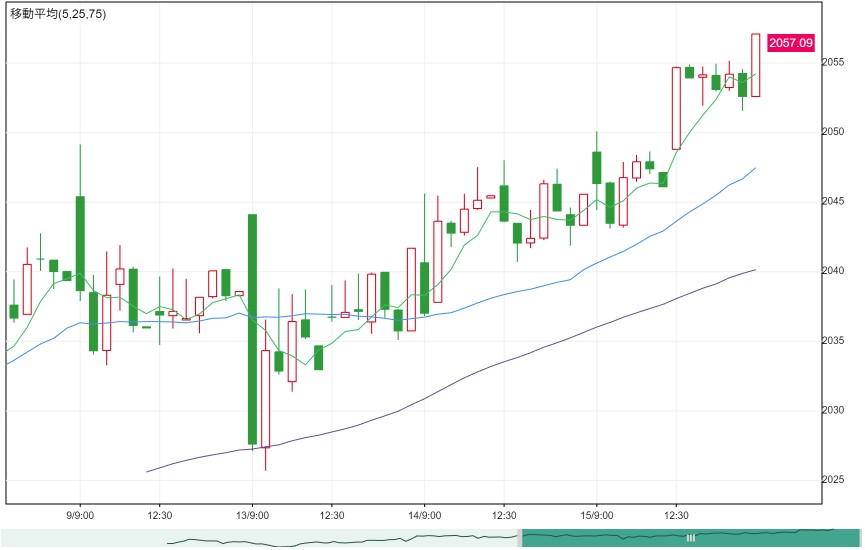Click the unselected light area of the navigator bar
This screenshot has height=550, width=865.
pos(259,537)
